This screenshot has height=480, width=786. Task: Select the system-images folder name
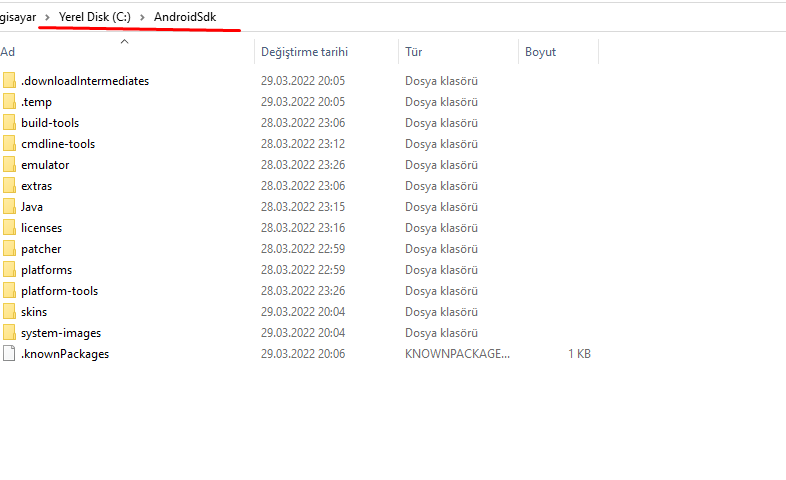[x=61, y=333]
